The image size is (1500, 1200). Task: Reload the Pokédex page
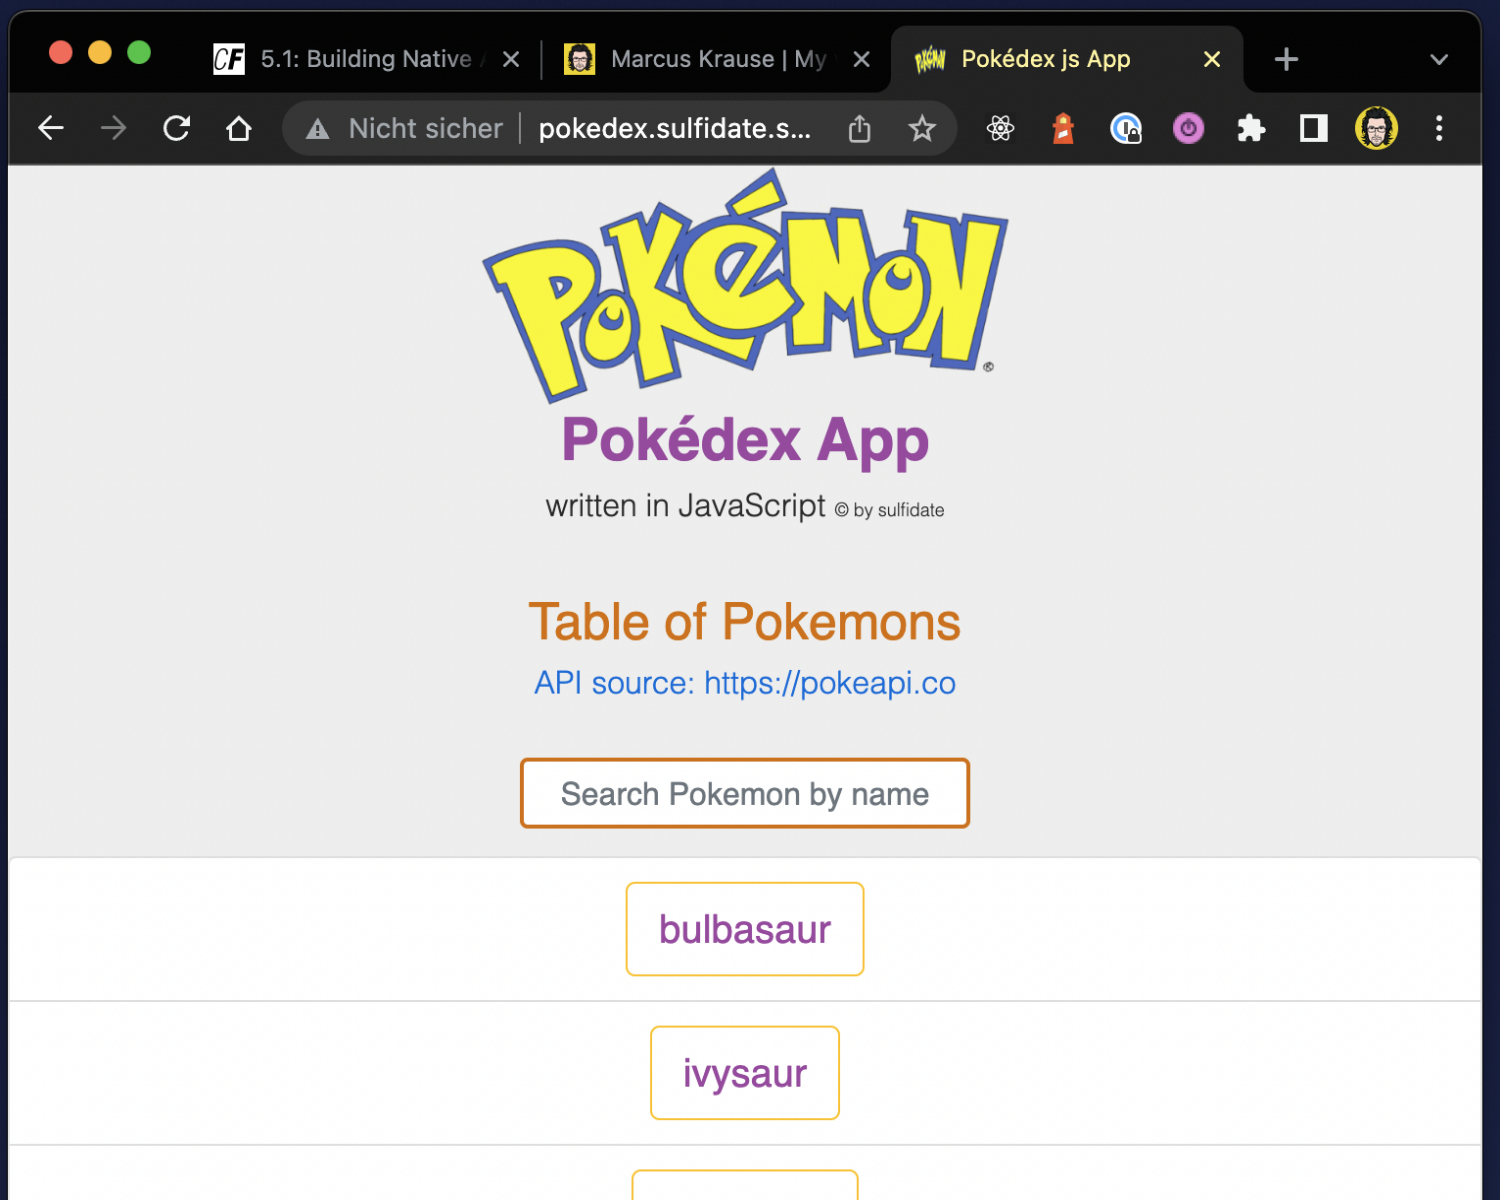pos(176,128)
